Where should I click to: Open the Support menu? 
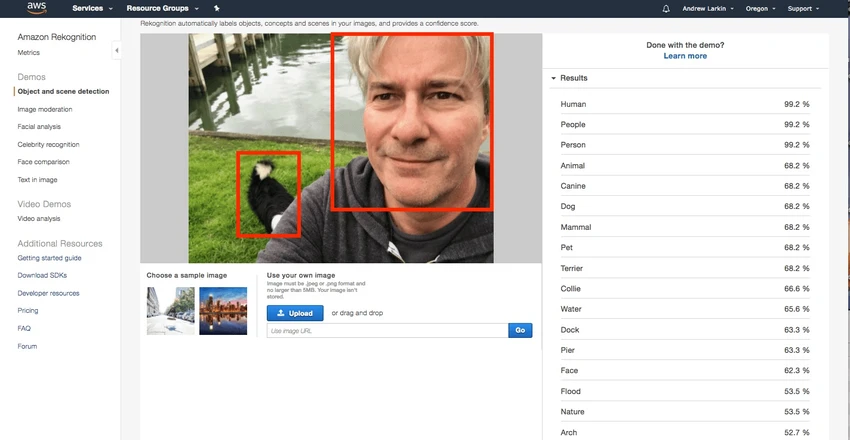click(803, 9)
